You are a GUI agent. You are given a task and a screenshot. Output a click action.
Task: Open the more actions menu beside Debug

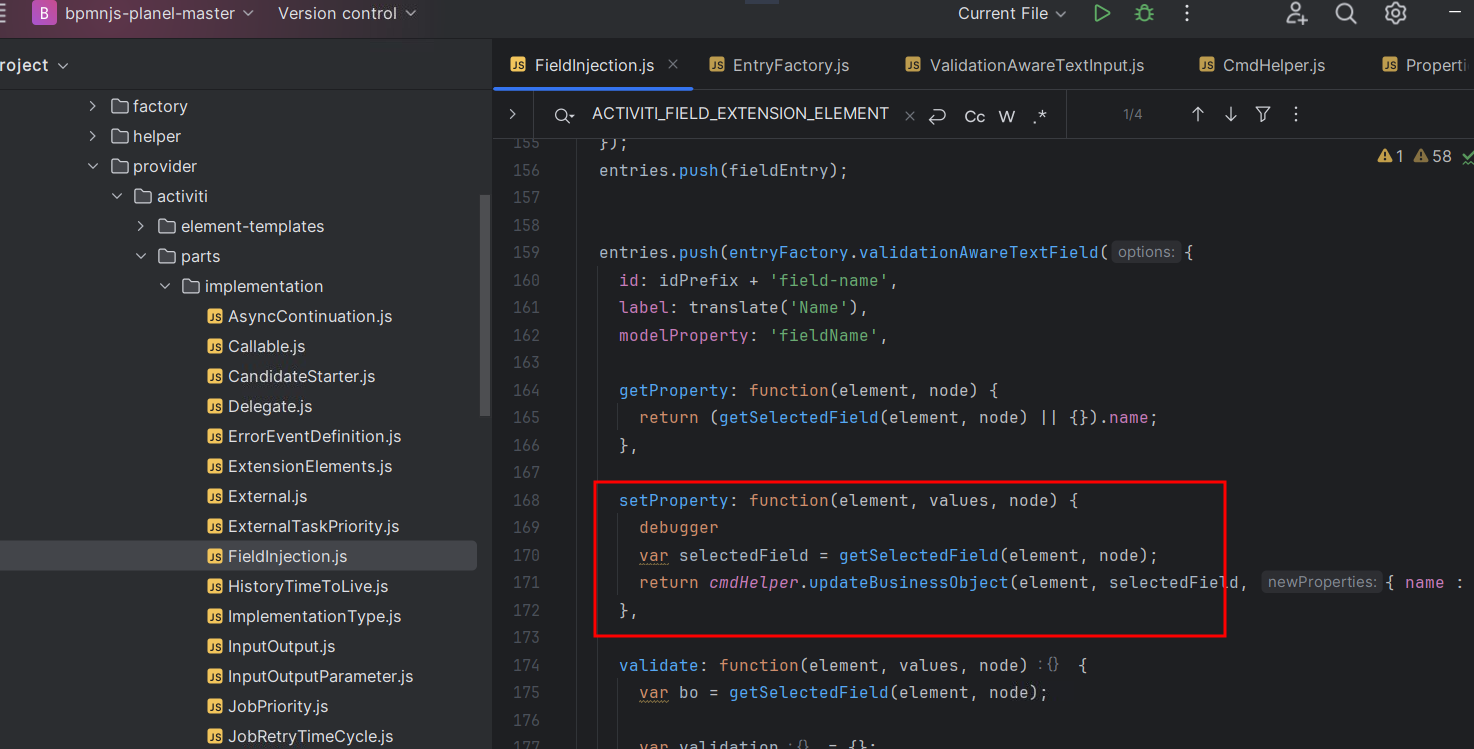click(1187, 13)
